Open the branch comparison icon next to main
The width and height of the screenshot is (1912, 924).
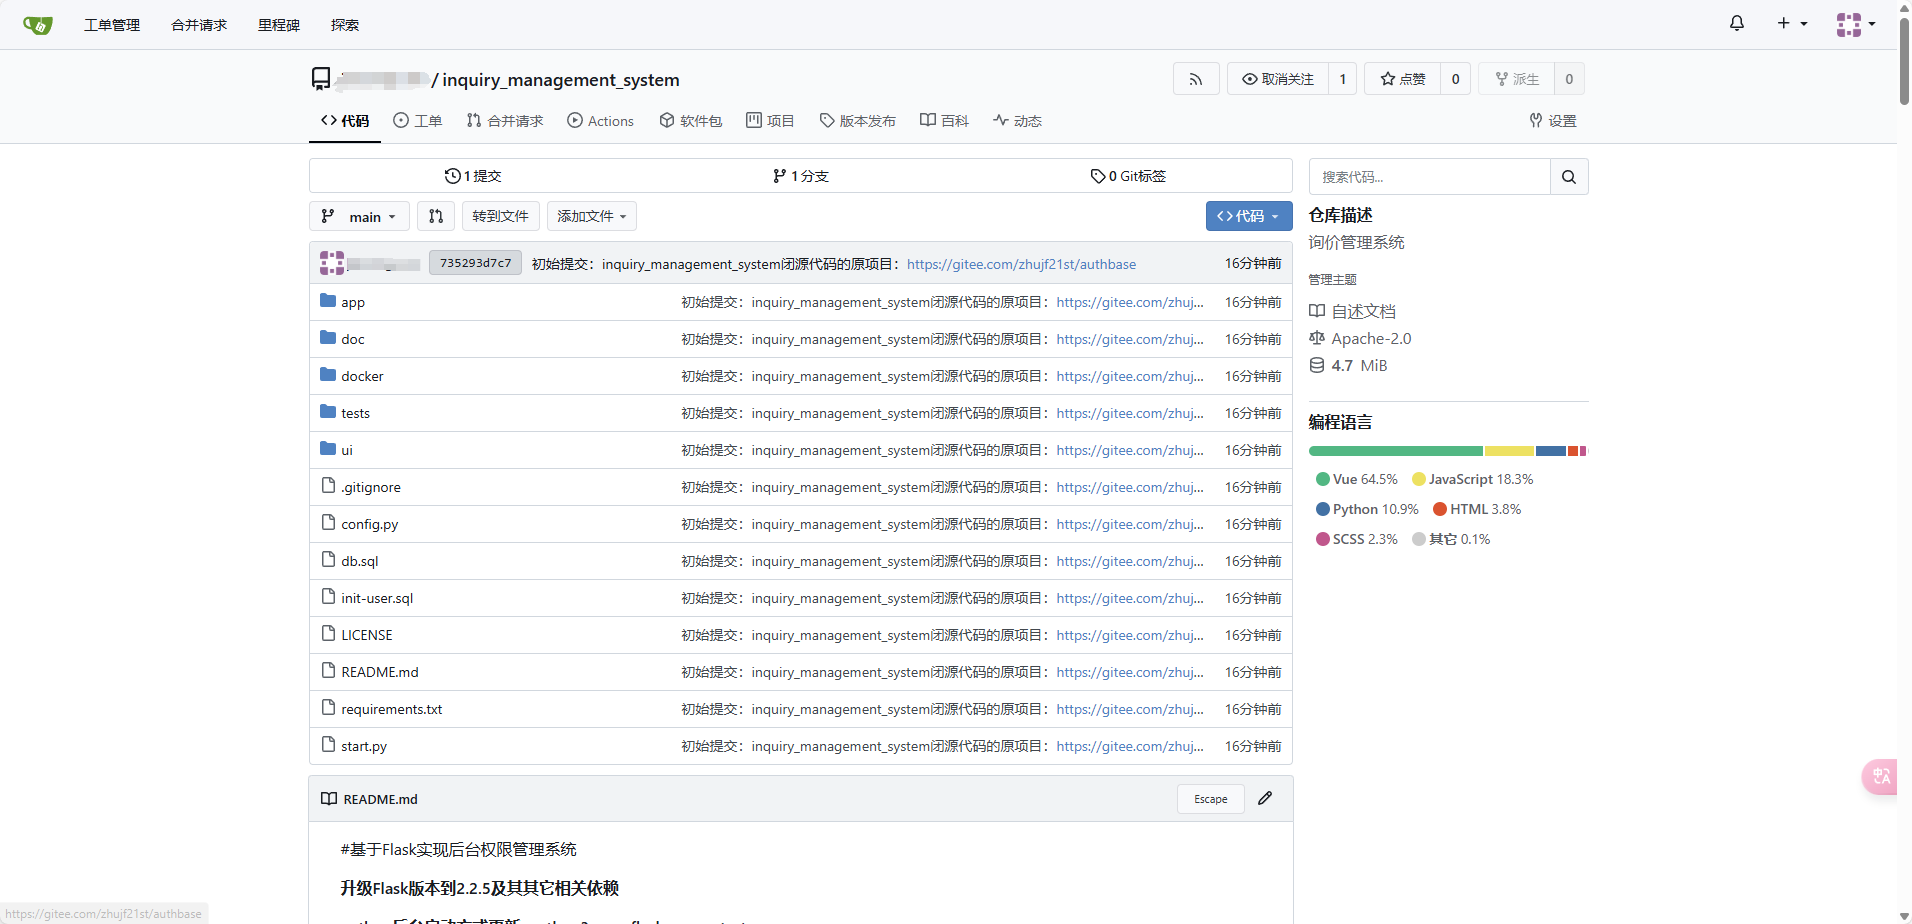[x=435, y=216]
